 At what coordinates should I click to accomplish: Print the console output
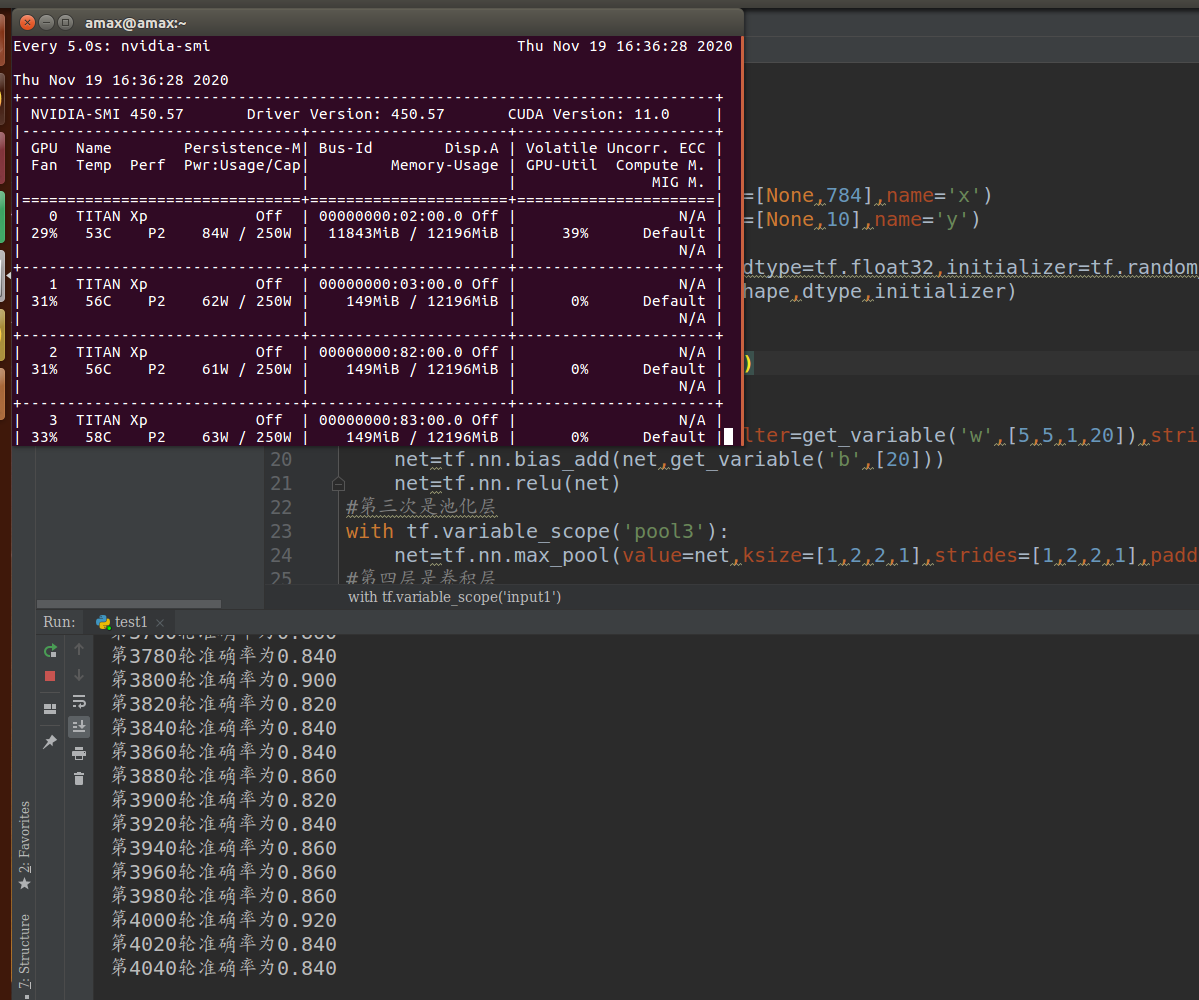tap(79, 754)
